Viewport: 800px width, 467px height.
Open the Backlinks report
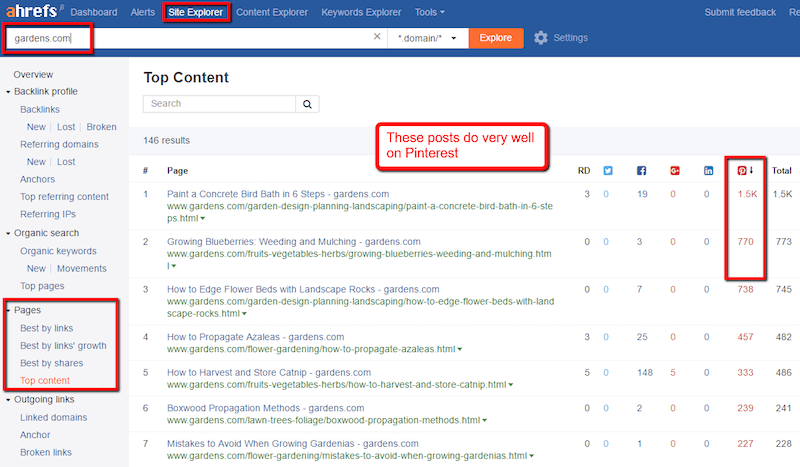pyautogui.click(x=40, y=109)
